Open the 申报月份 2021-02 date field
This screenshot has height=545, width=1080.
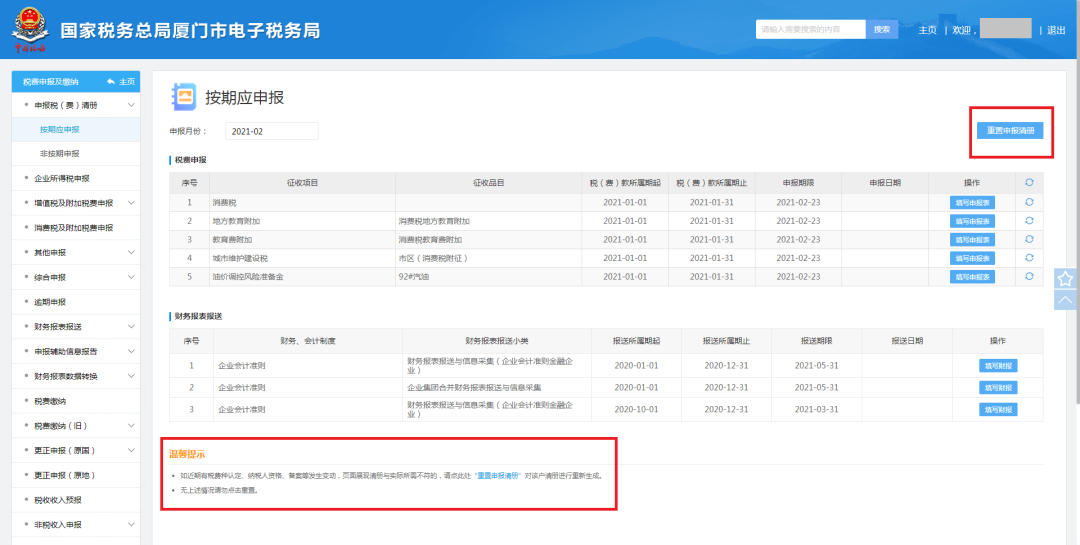pyautogui.click(x=271, y=131)
